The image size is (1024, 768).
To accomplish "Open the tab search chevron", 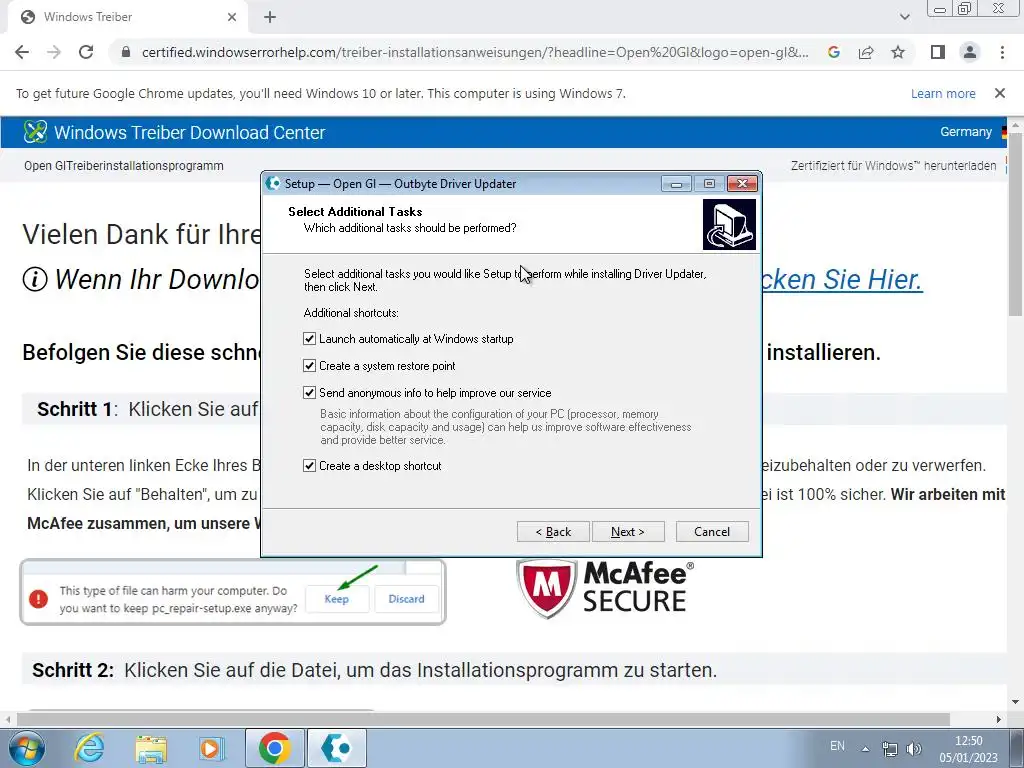I will [x=904, y=17].
